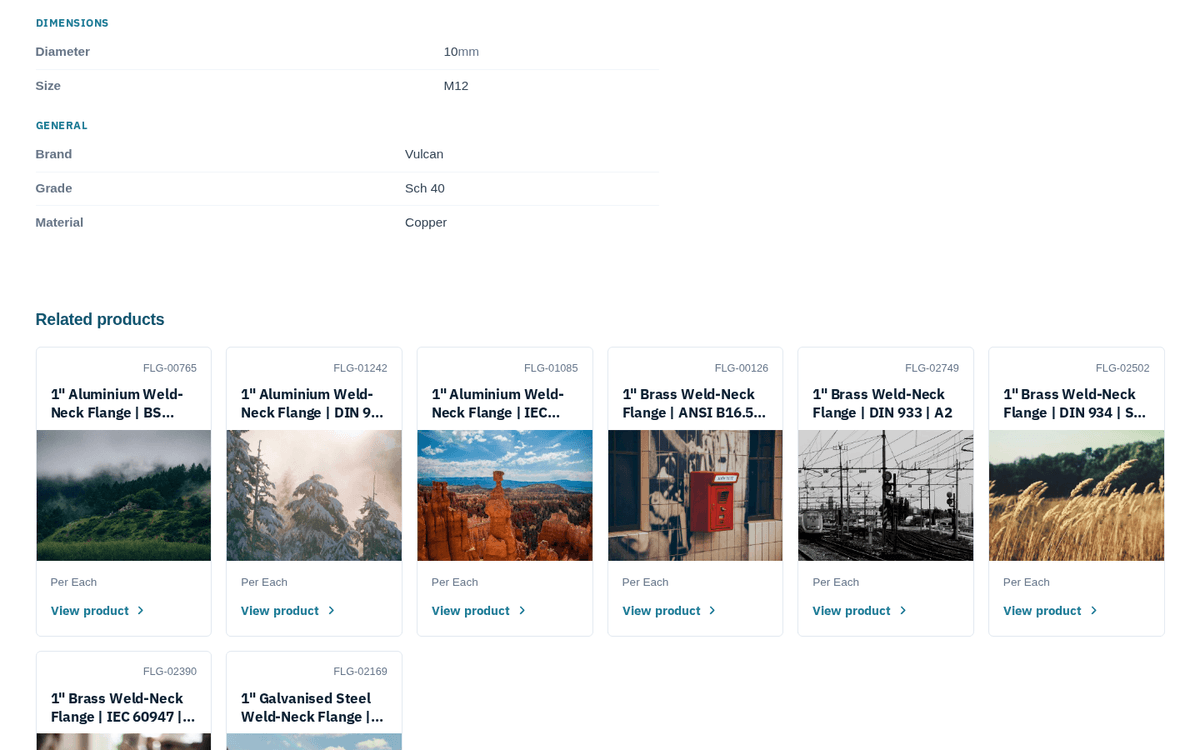The width and height of the screenshot is (1200, 750).
Task: Click chevron arrow on FLG-00126 View product
Action: point(711,611)
